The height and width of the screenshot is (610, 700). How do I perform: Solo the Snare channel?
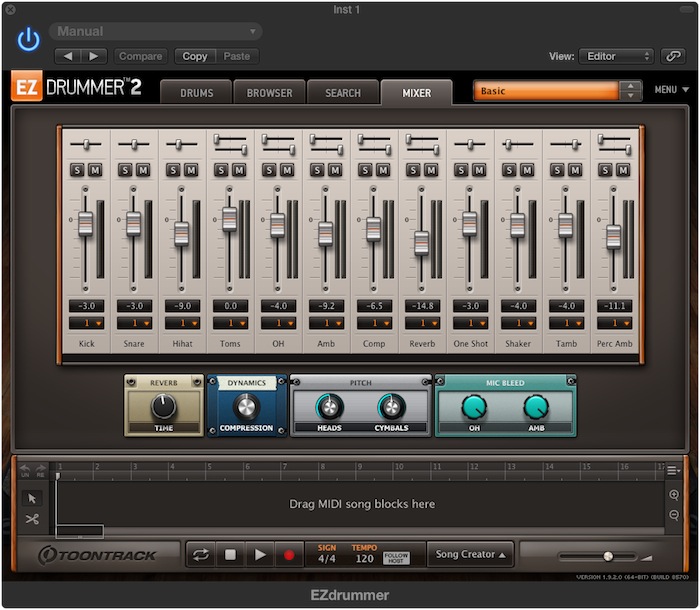coord(125,170)
